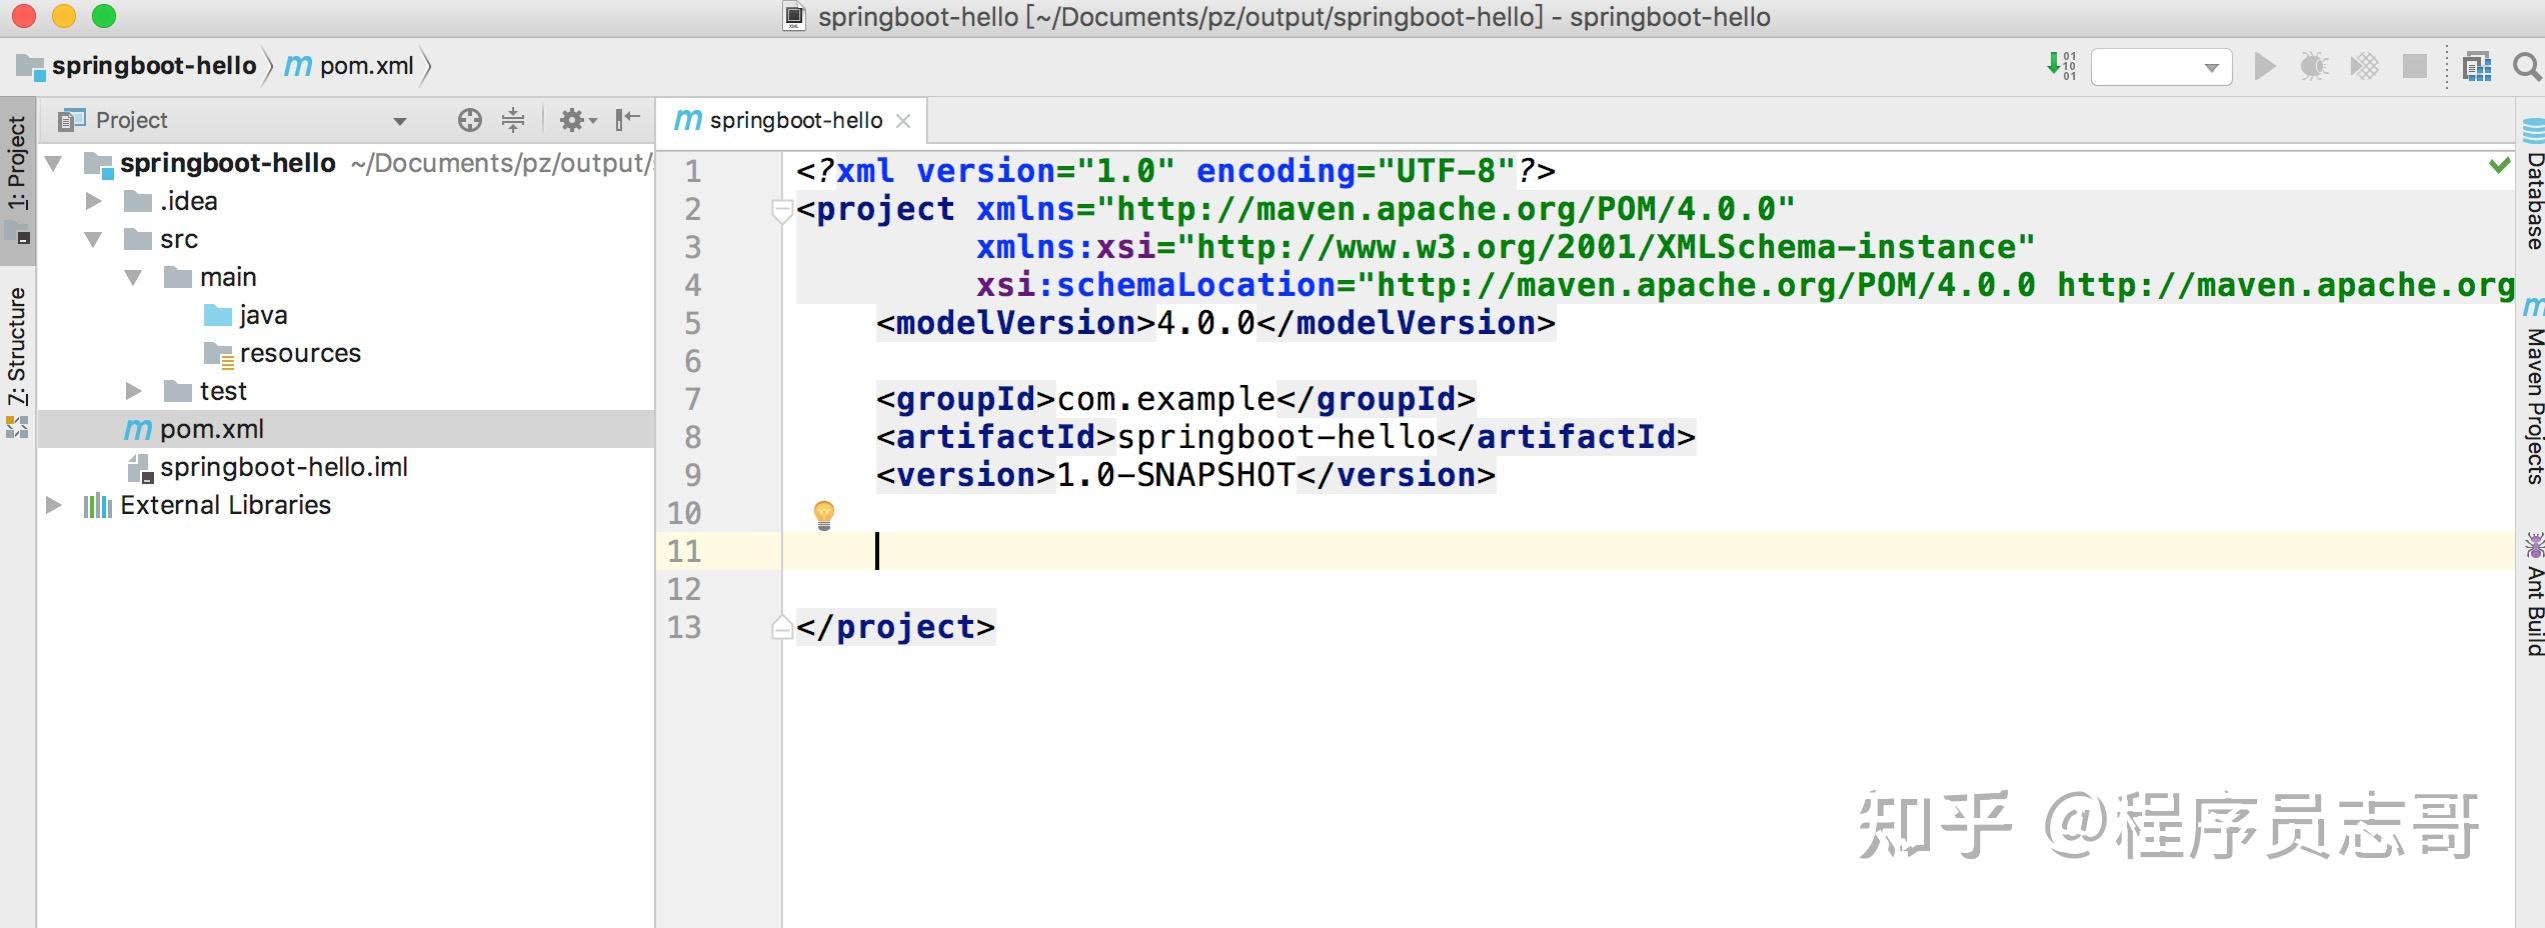Click the Search Everywhere magnifier
Viewport: 2545px width, 928px height.
tap(2527, 67)
